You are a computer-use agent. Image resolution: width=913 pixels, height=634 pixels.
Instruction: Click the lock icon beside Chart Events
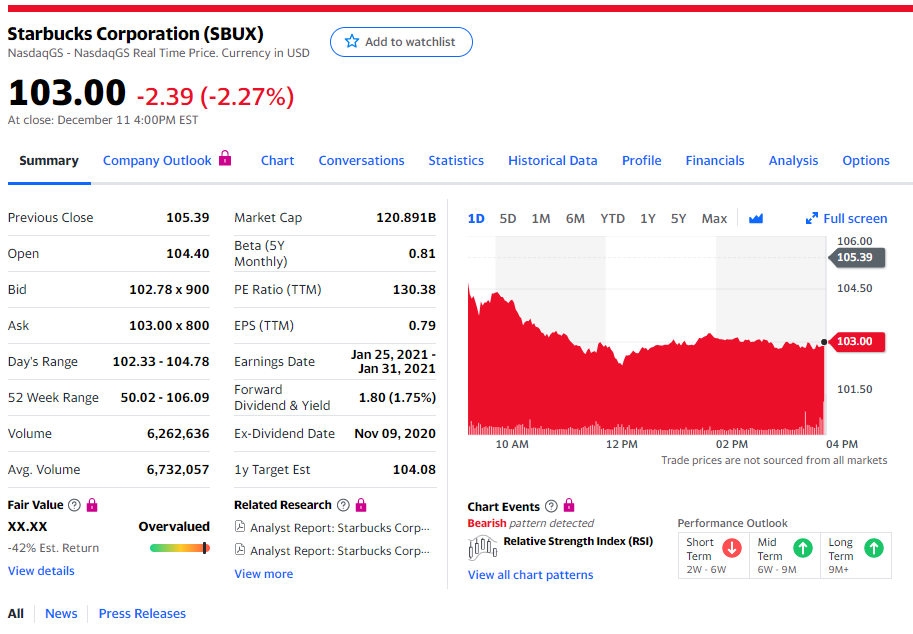point(569,505)
